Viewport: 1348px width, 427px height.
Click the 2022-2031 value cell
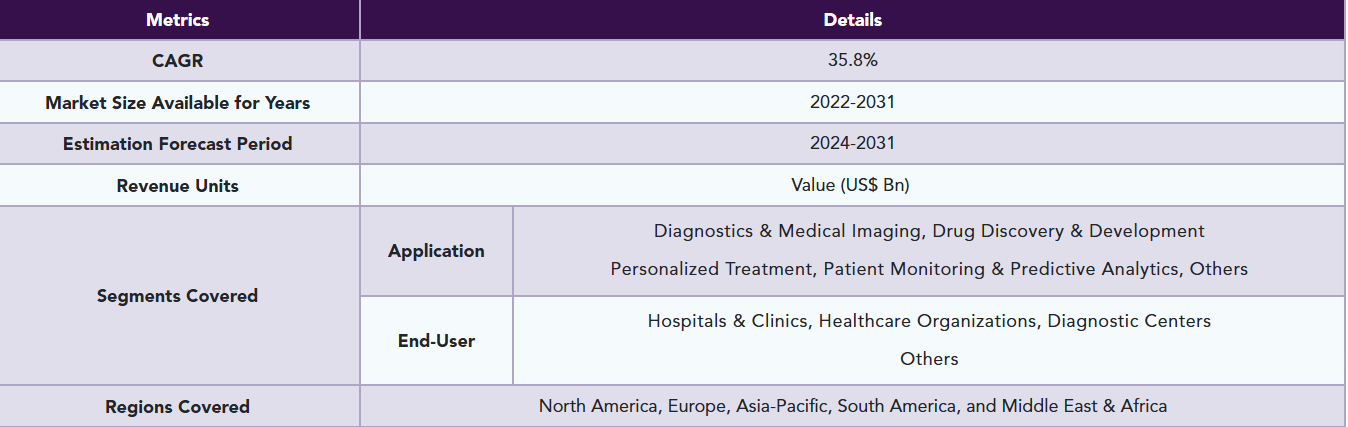(852, 102)
